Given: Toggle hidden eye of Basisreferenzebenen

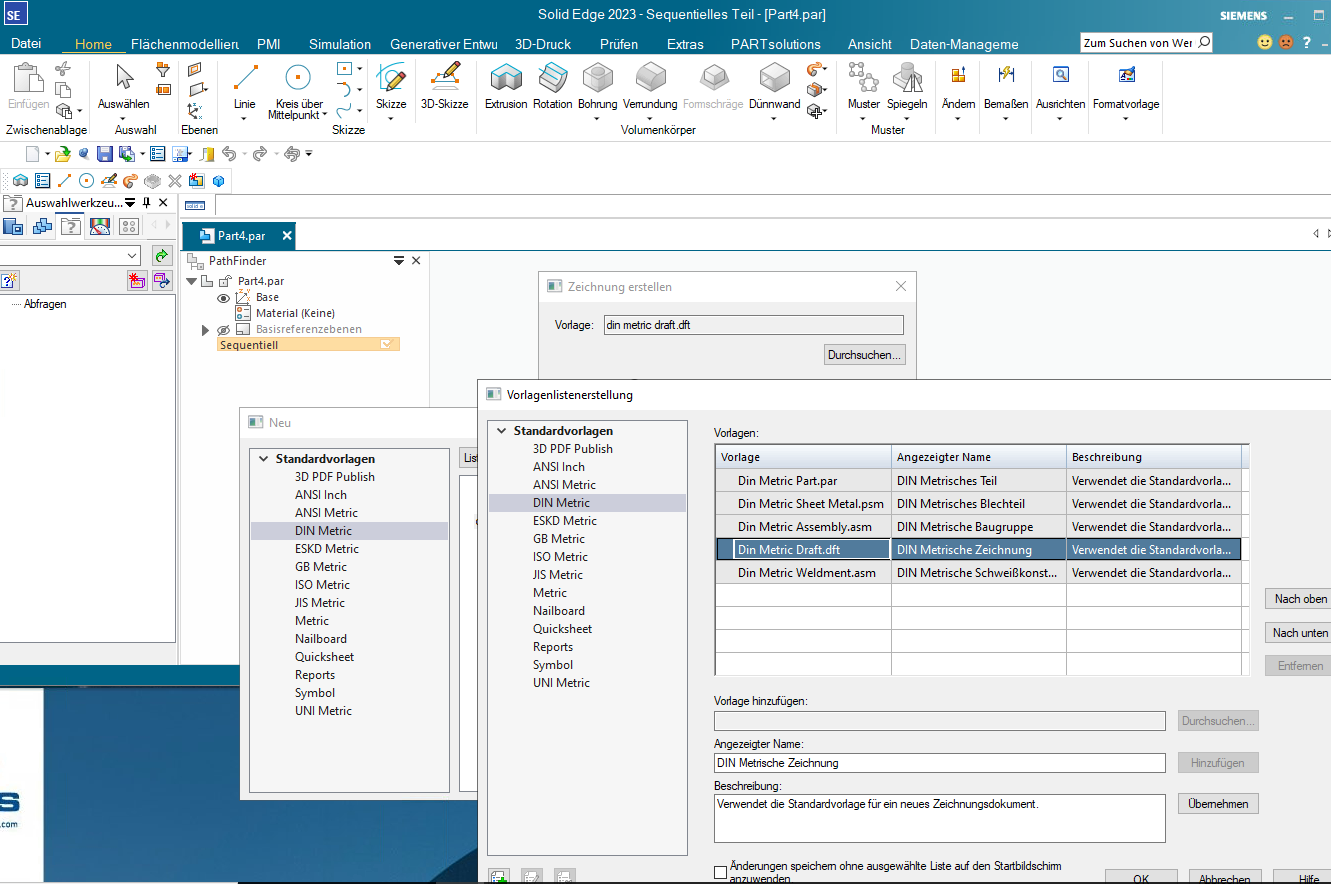Looking at the screenshot, I should click(223, 330).
